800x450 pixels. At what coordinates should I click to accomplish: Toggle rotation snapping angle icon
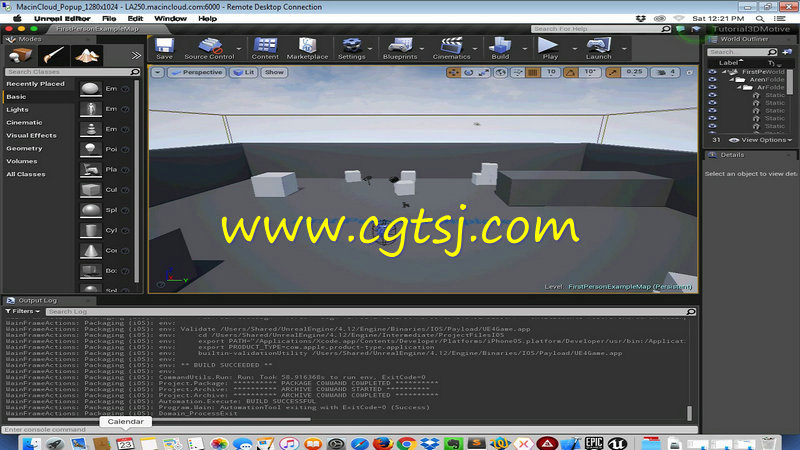pos(570,72)
